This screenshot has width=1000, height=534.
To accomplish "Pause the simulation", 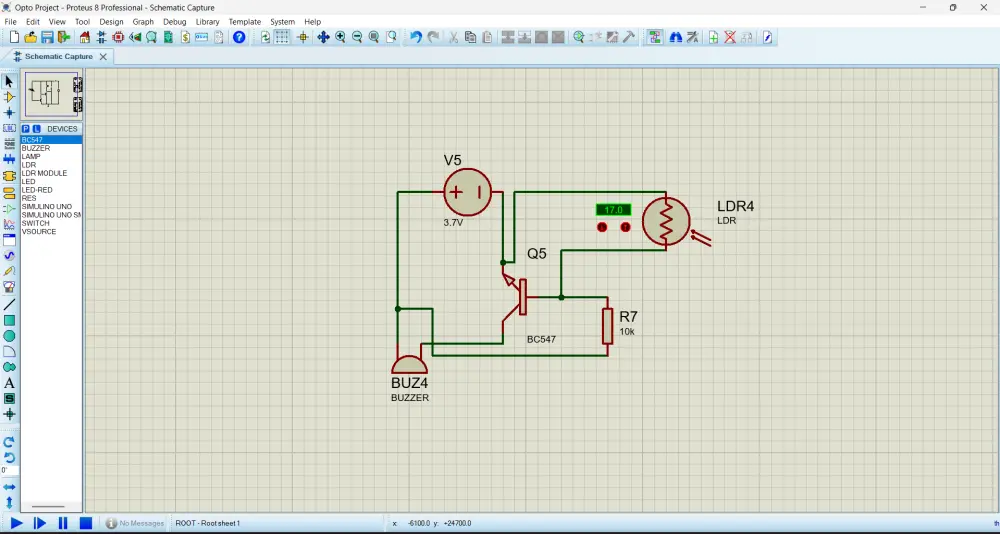I will 62,523.
